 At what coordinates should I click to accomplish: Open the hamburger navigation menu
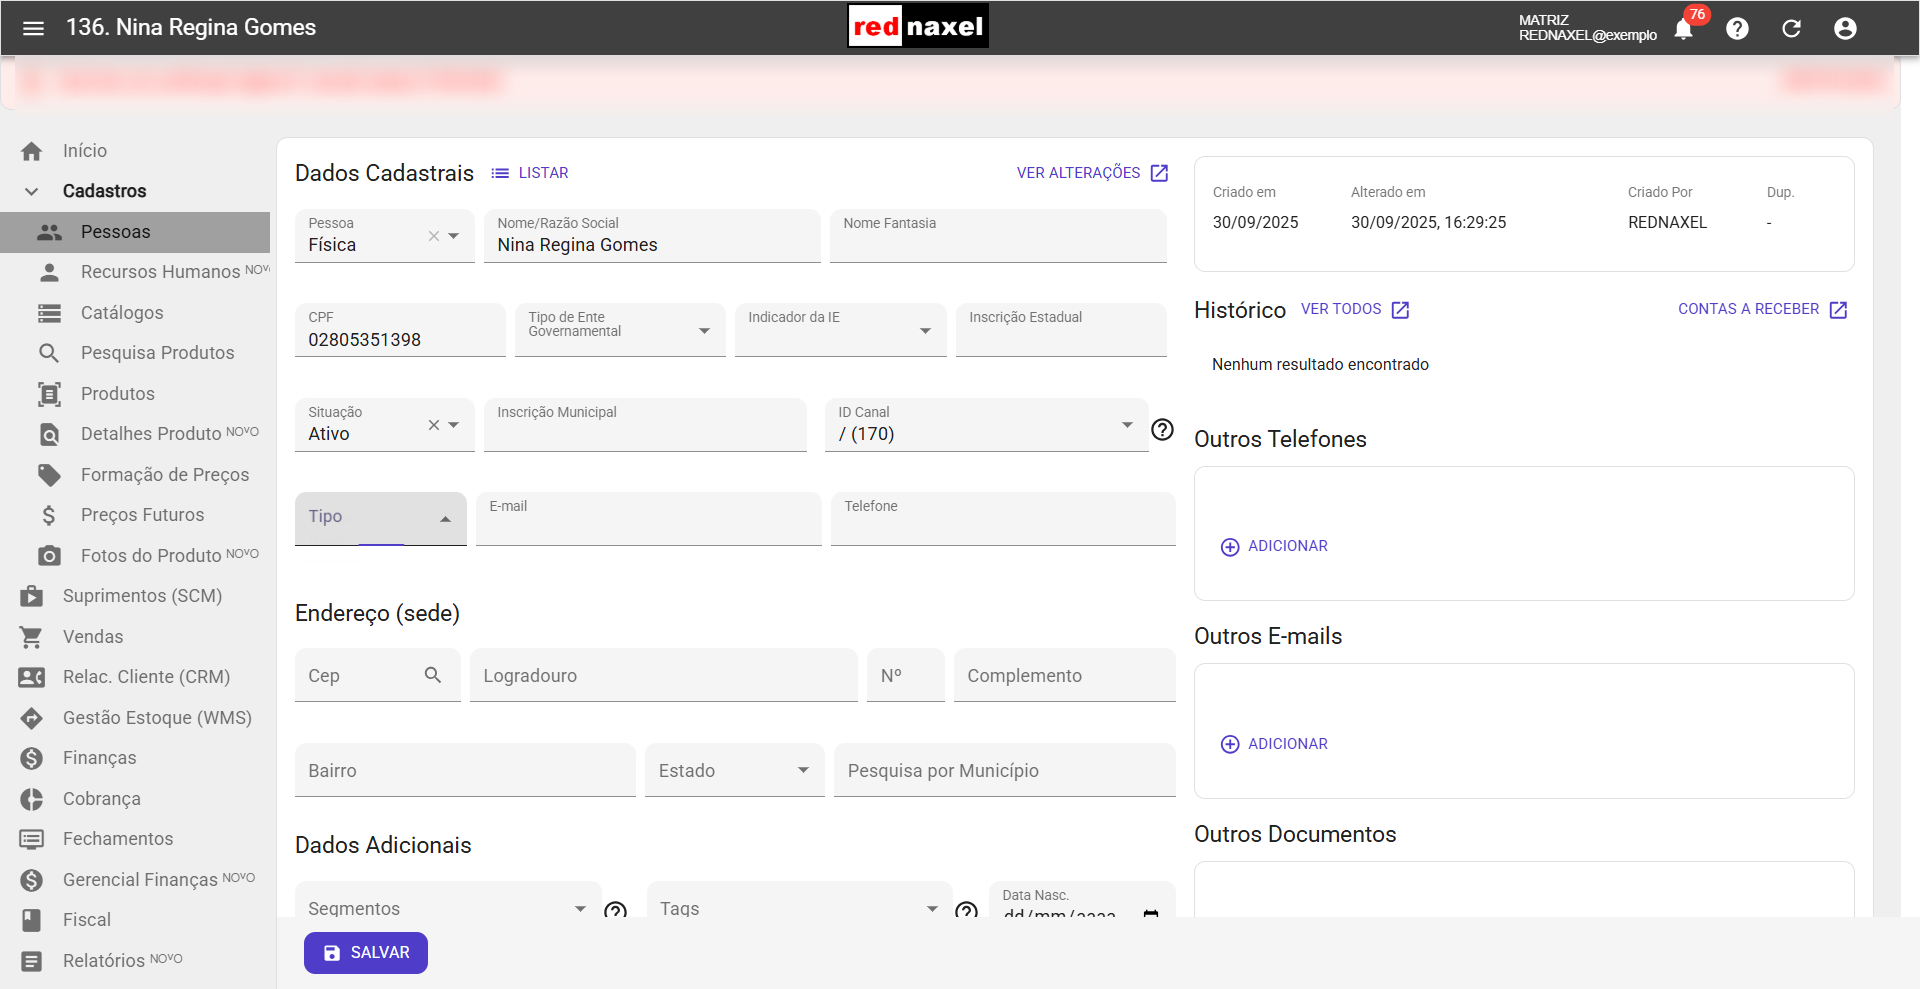click(x=33, y=28)
